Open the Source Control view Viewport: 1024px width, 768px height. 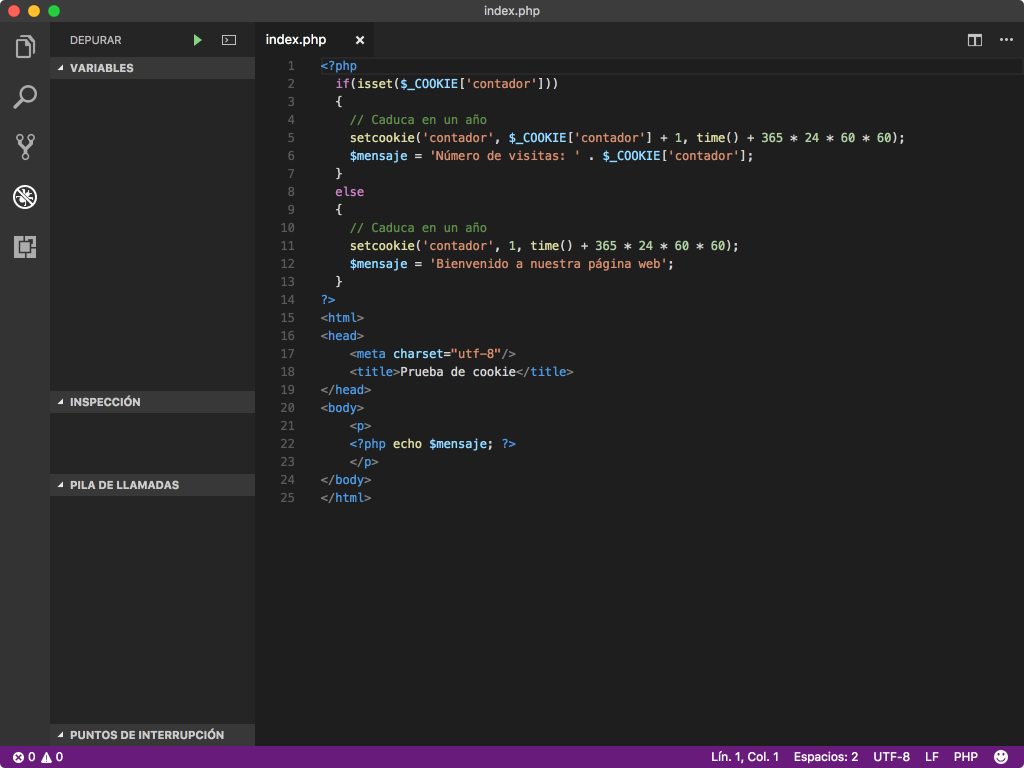(24, 146)
